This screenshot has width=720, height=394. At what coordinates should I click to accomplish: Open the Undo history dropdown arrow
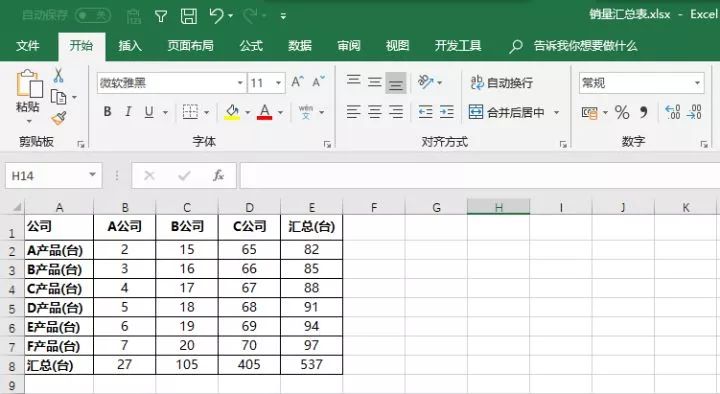[231, 17]
